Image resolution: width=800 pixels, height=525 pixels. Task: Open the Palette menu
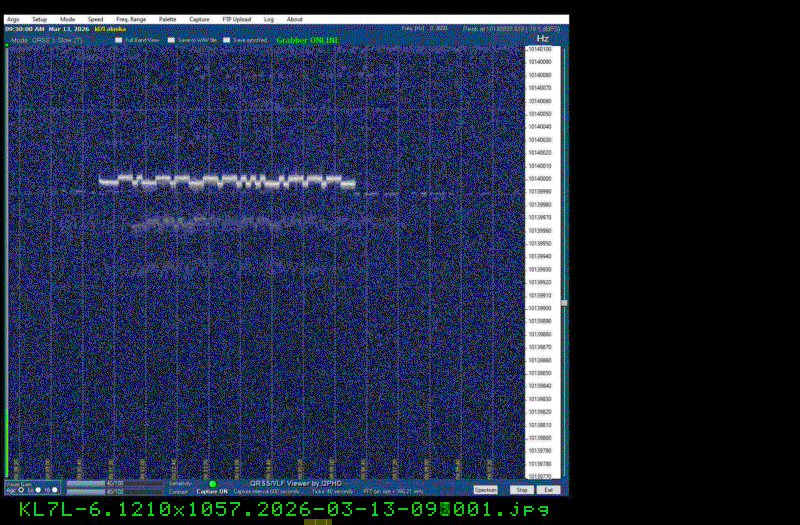[x=168, y=19]
